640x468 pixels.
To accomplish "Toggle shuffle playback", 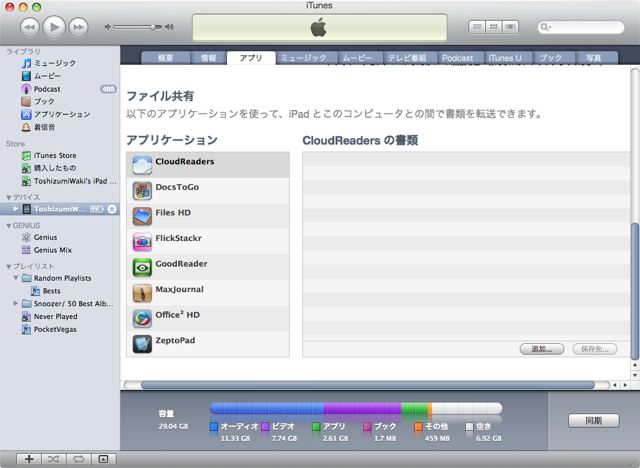I will pos(53,459).
